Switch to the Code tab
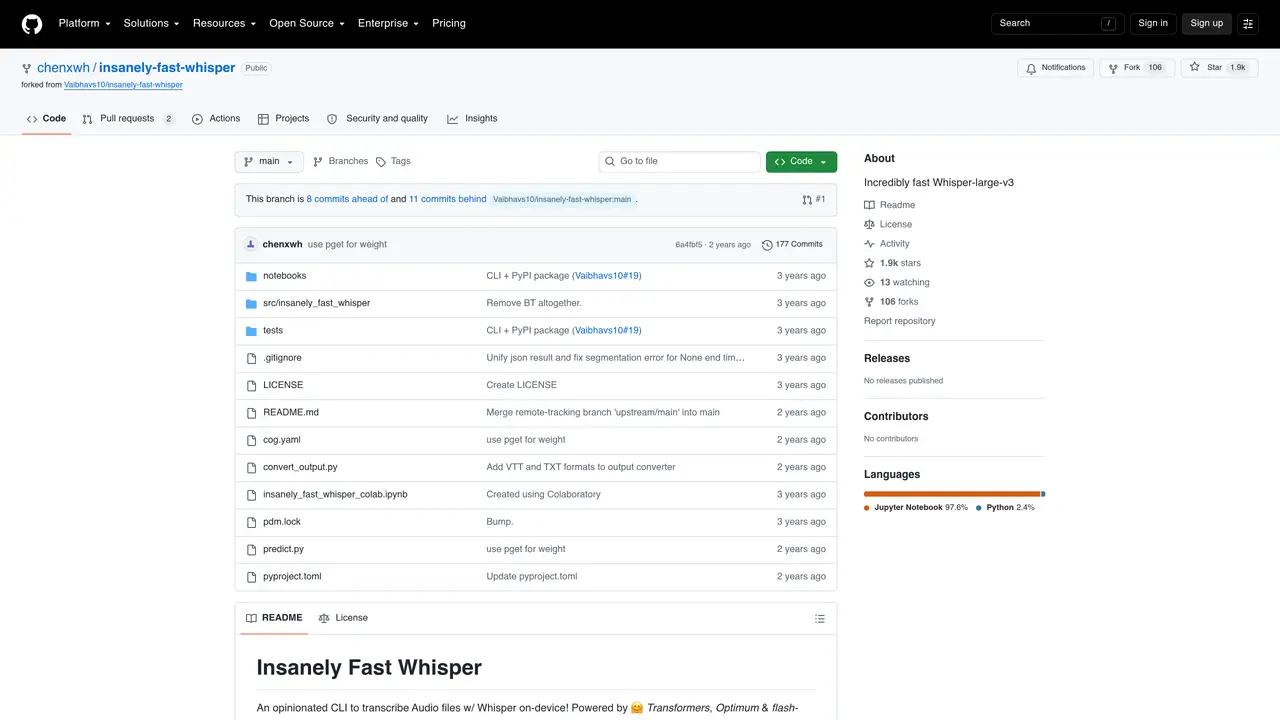 (x=46, y=119)
